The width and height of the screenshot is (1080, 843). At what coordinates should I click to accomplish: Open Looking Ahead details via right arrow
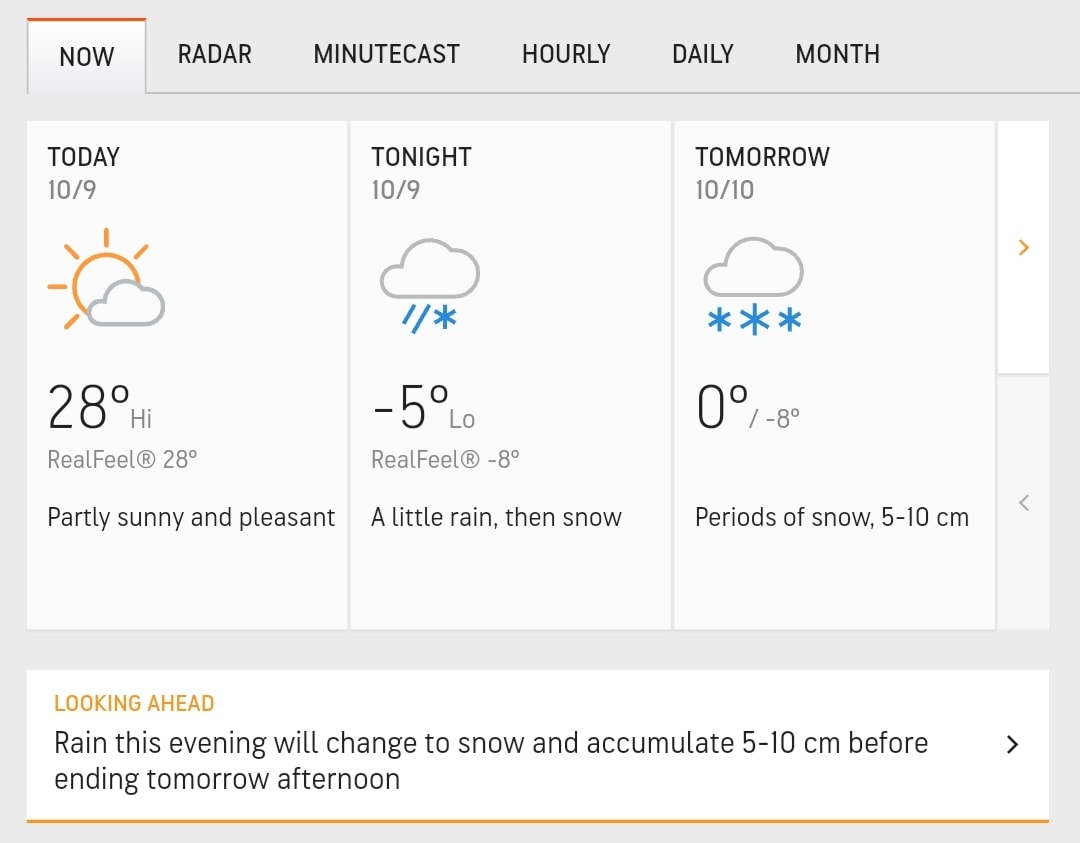coord(1012,745)
